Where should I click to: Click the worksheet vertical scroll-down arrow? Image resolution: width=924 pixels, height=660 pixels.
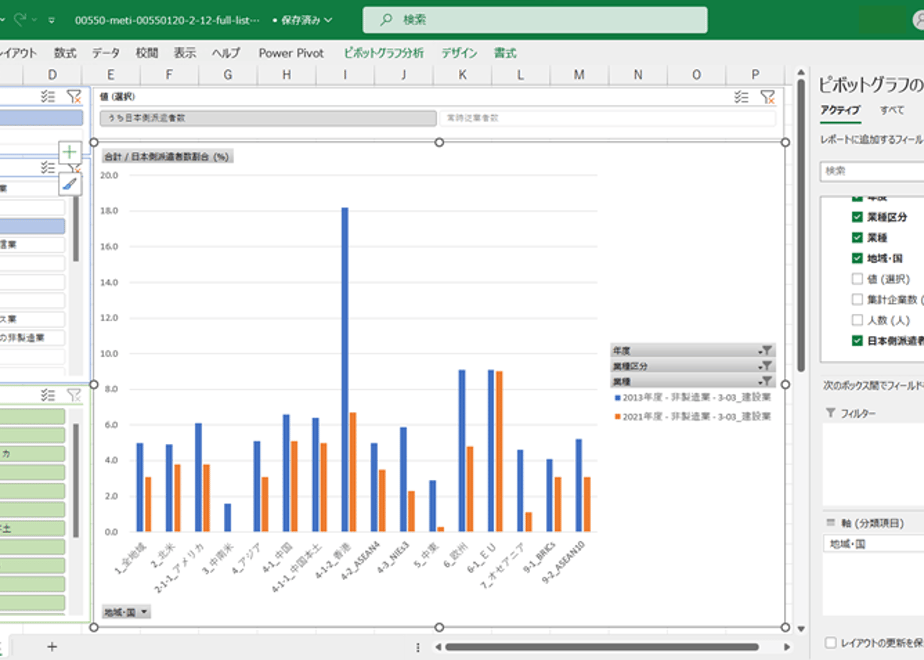(x=801, y=629)
